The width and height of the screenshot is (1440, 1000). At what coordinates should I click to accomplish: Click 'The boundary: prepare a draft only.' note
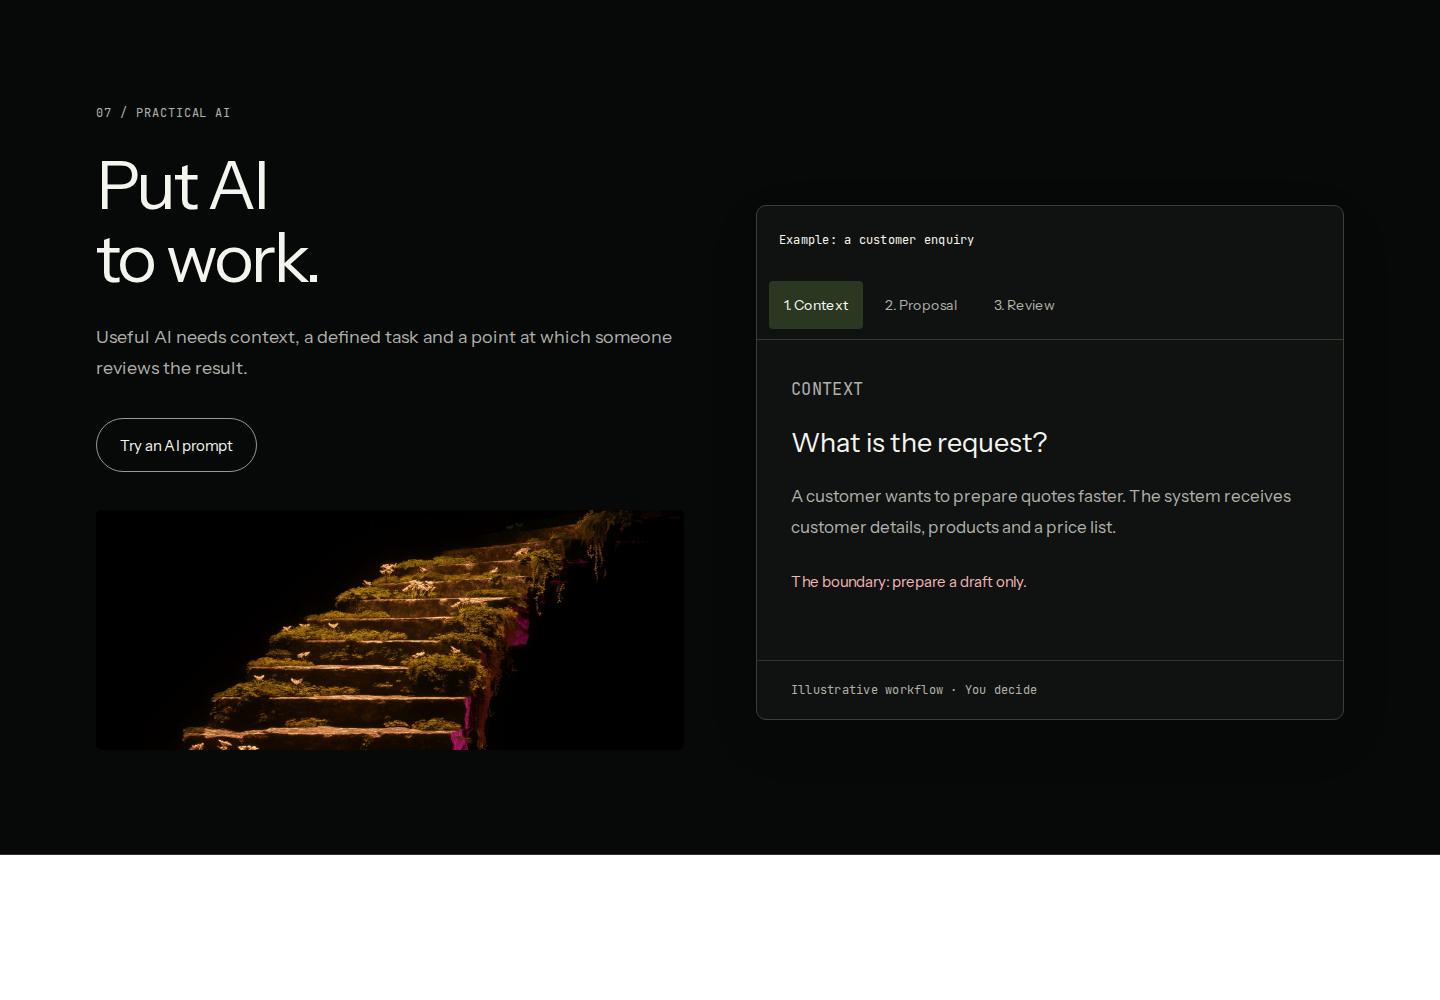pos(909,582)
